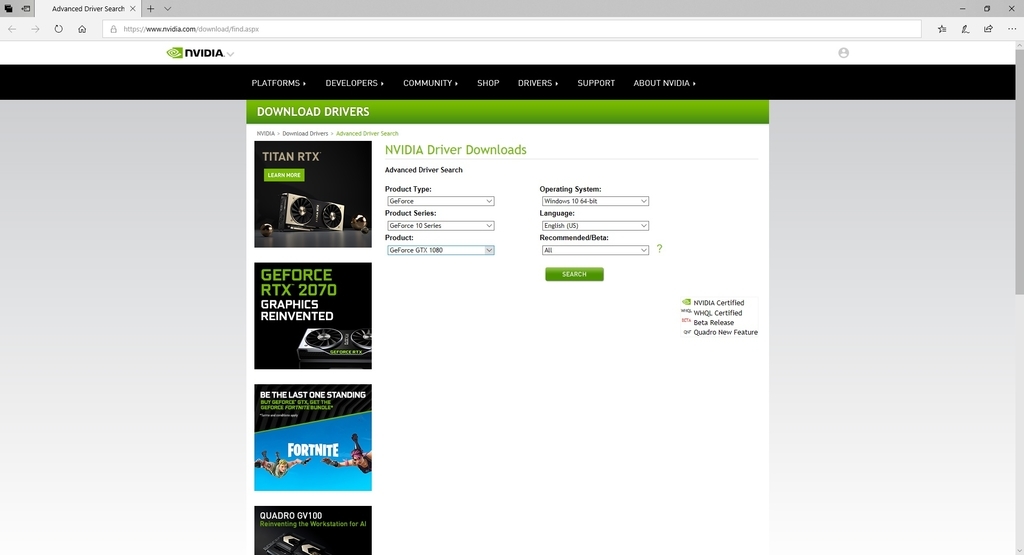Click the green question mark help icon
Viewport: 1024px width, 555px height.
(x=660, y=249)
